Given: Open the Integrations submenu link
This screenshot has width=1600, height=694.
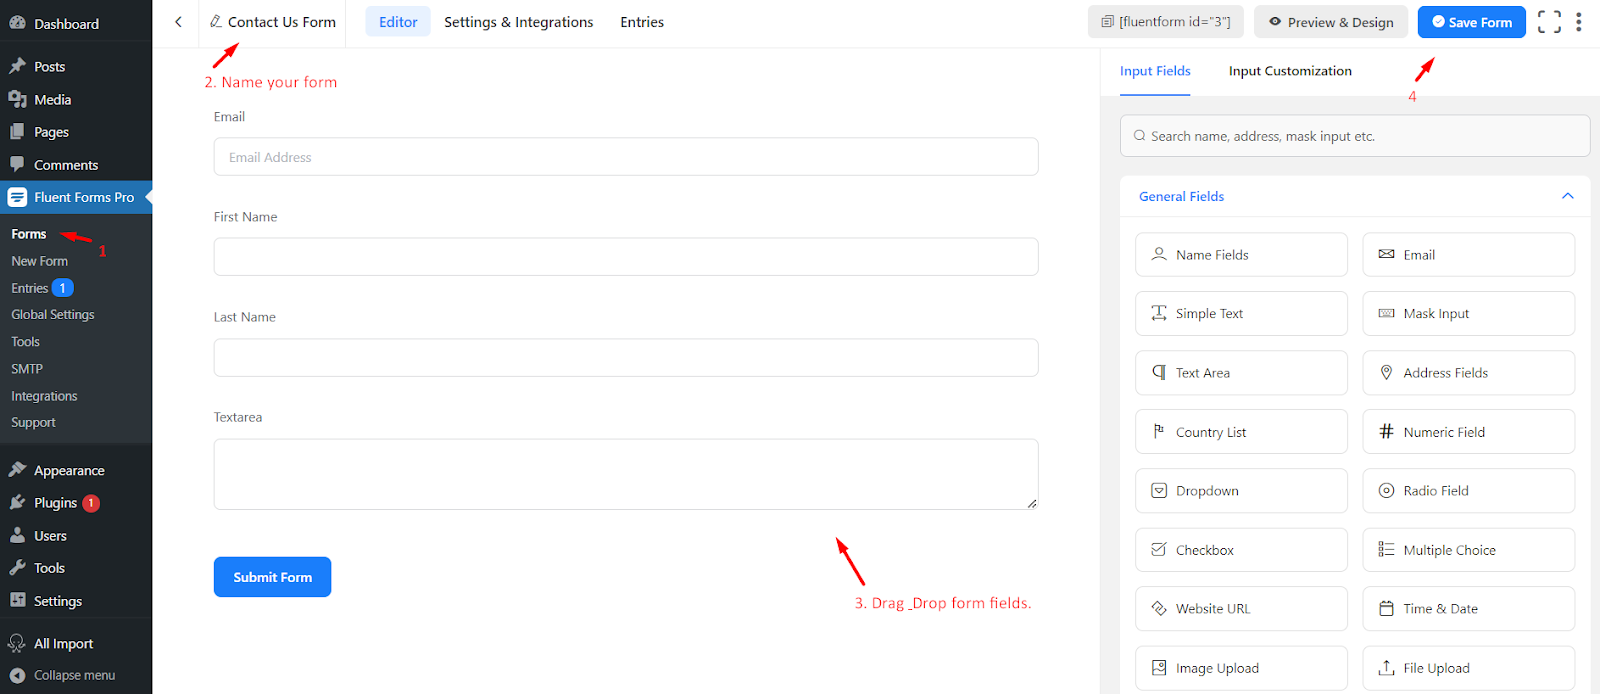Looking at the screenshot, I should [44, 396].
